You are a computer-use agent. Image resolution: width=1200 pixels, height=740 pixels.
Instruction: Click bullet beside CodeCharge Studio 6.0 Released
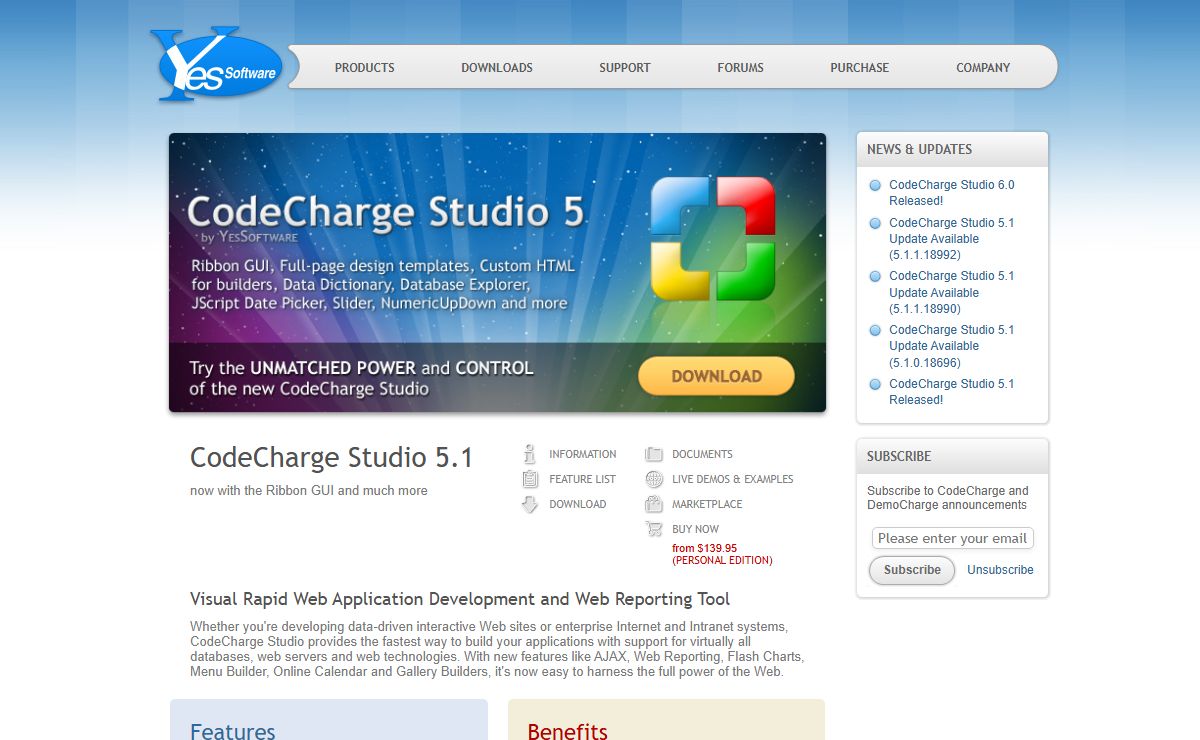(875, 185)
